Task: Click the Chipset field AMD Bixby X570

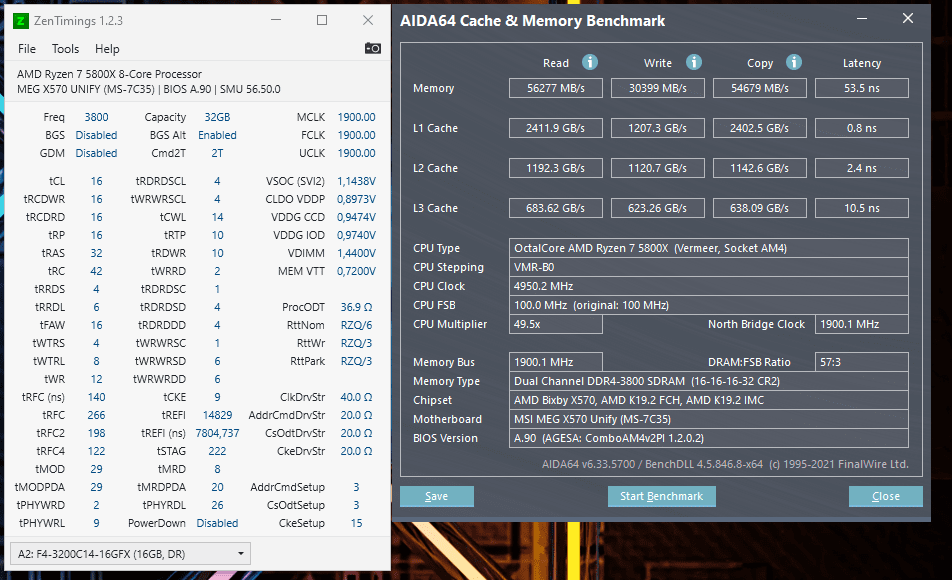Action: [x=709, y=400]
